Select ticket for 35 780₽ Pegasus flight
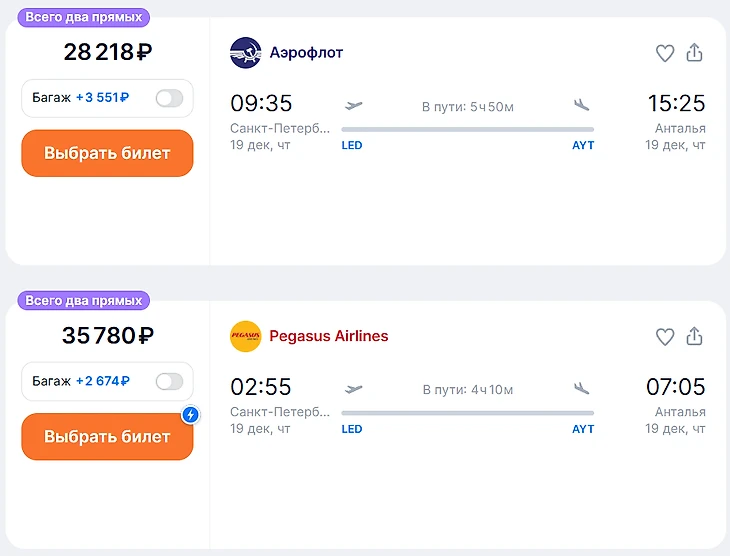The image size is (730, 556). click(107, 437)
